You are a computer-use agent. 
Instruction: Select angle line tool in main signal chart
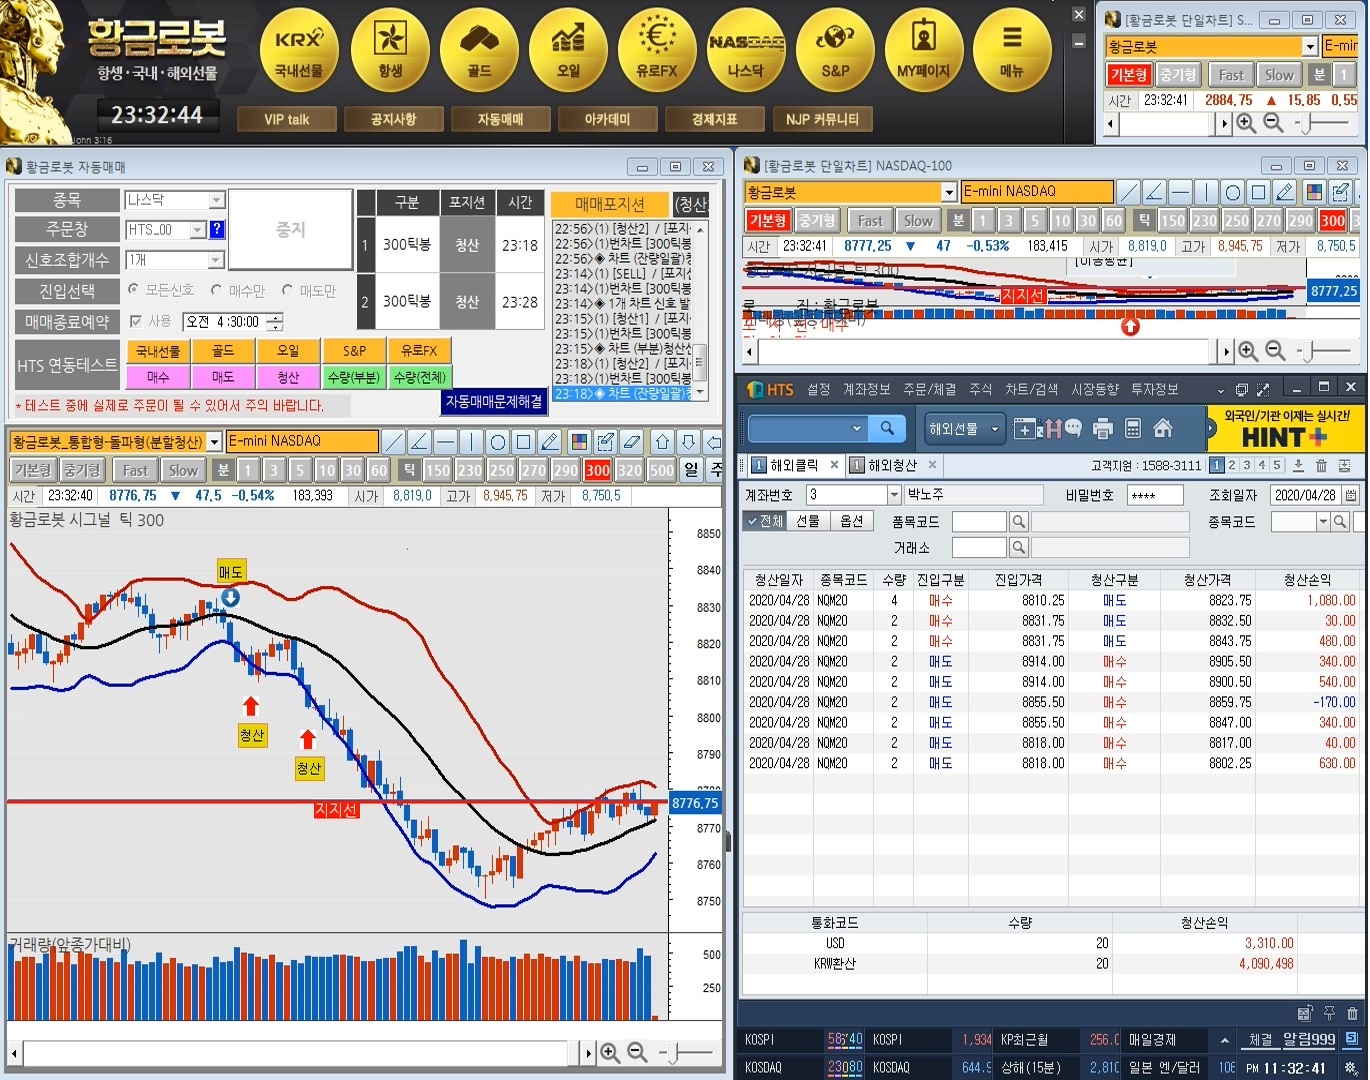pyautogui.click(x=420, y=442)
